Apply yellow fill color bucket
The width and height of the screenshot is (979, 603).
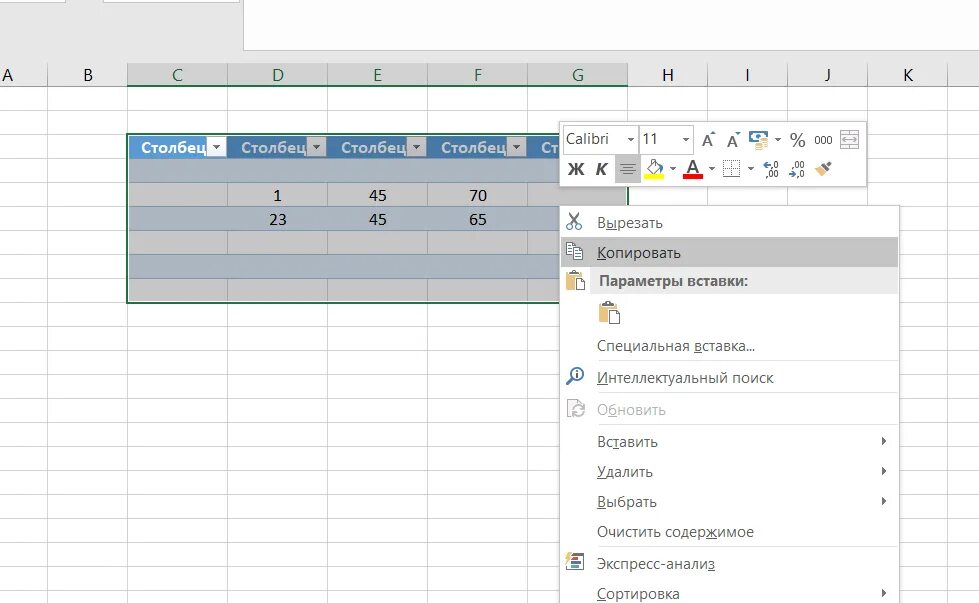pos(654,169)
